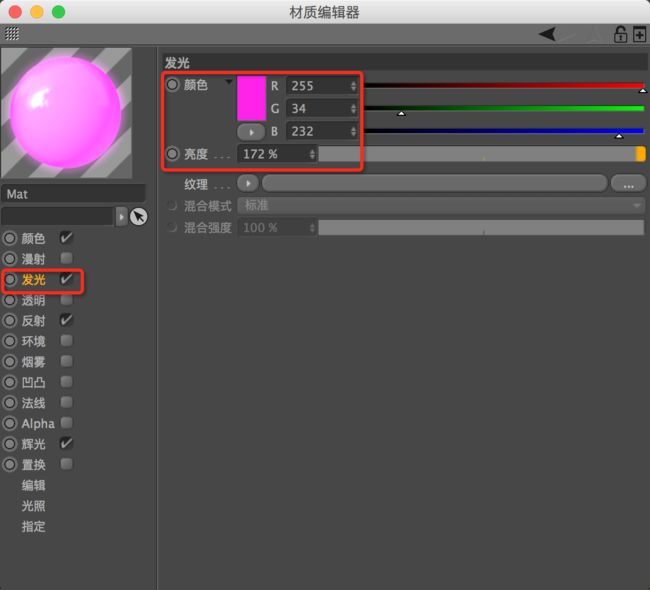Open the 混合模式 标准 dropdown
Screen dimensions: 650x590
(x=441, y=206)
